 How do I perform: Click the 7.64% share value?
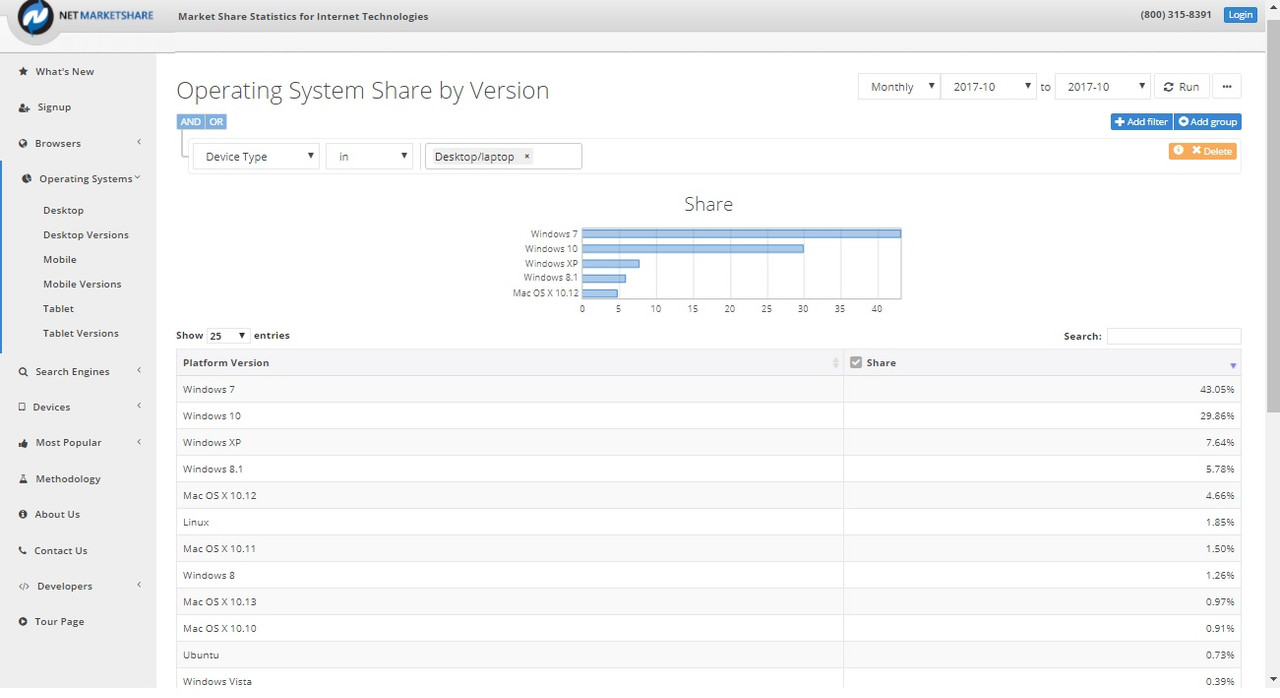click(1220, 443)
